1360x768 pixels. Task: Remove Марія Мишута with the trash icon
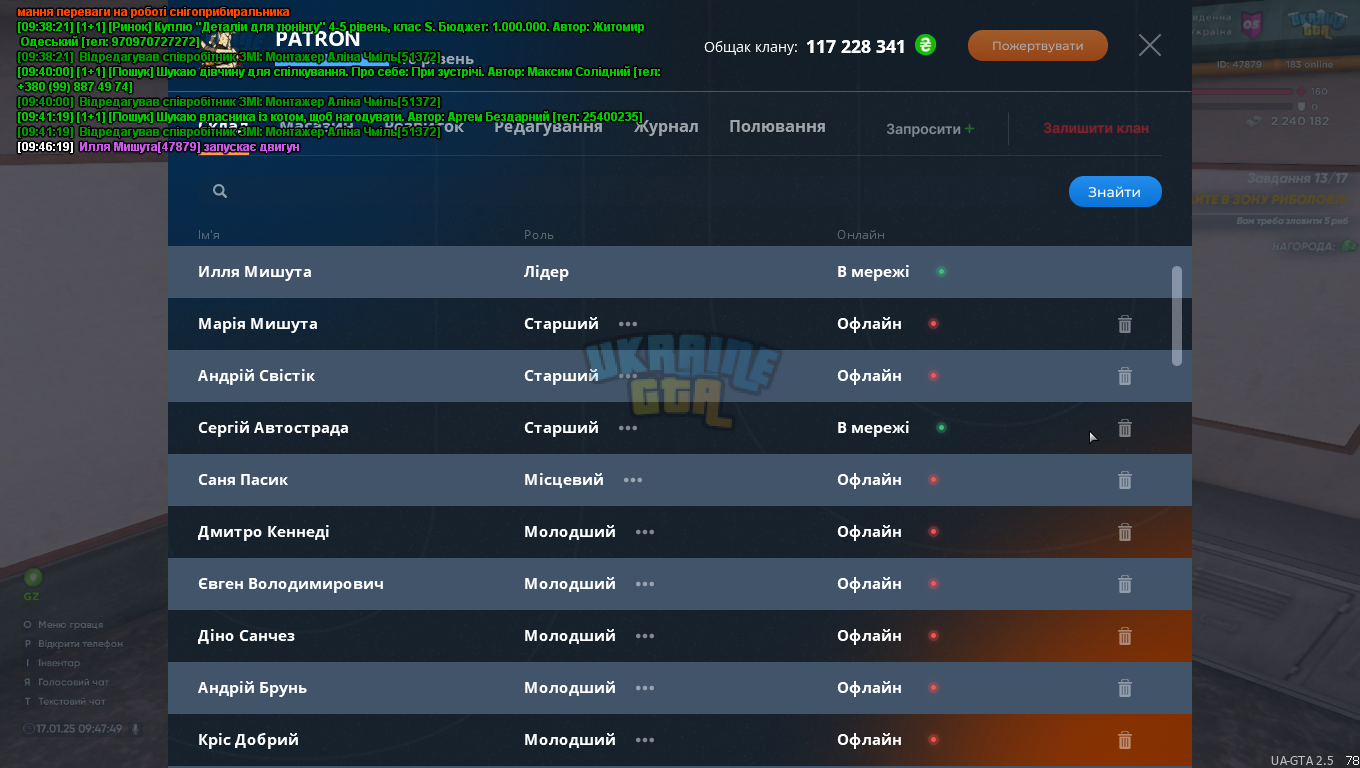(x=1125, y=324)
